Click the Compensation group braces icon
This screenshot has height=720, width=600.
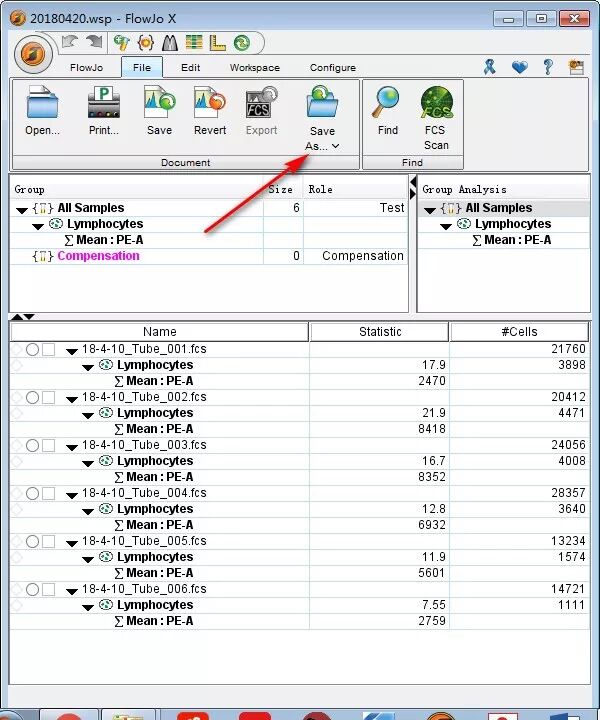click(x=43, y=256)
